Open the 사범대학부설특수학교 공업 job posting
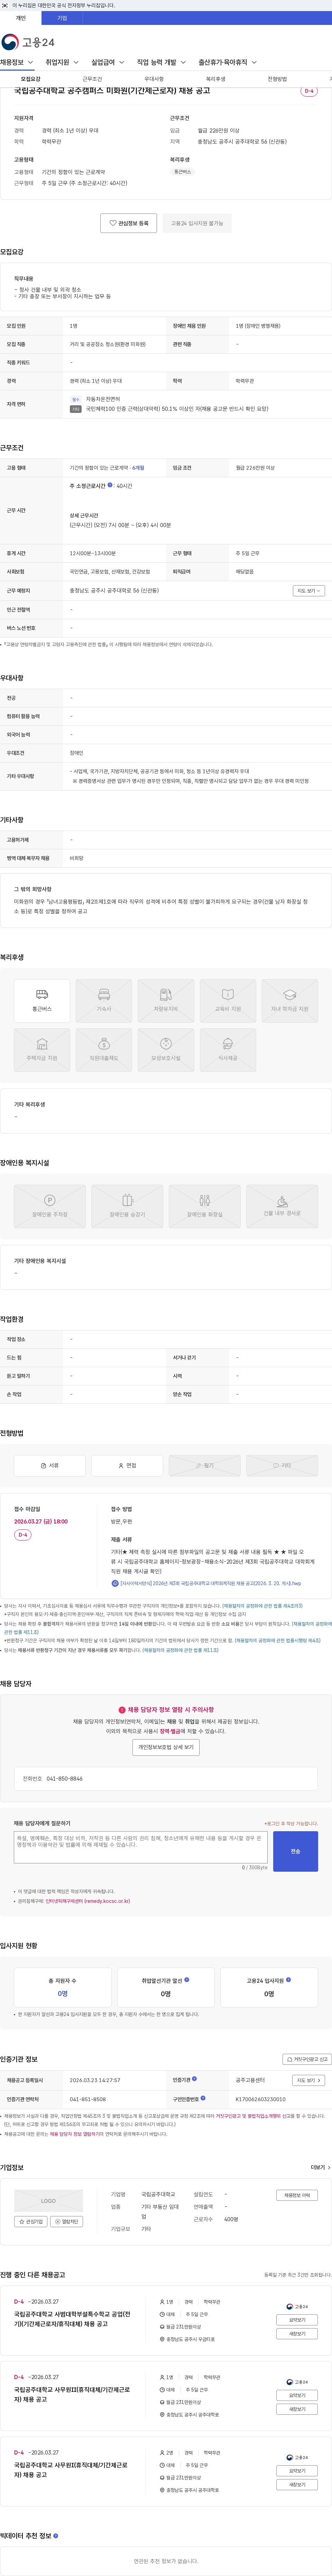Viewport: 332px width, 2576px height. pos(72,2319)
